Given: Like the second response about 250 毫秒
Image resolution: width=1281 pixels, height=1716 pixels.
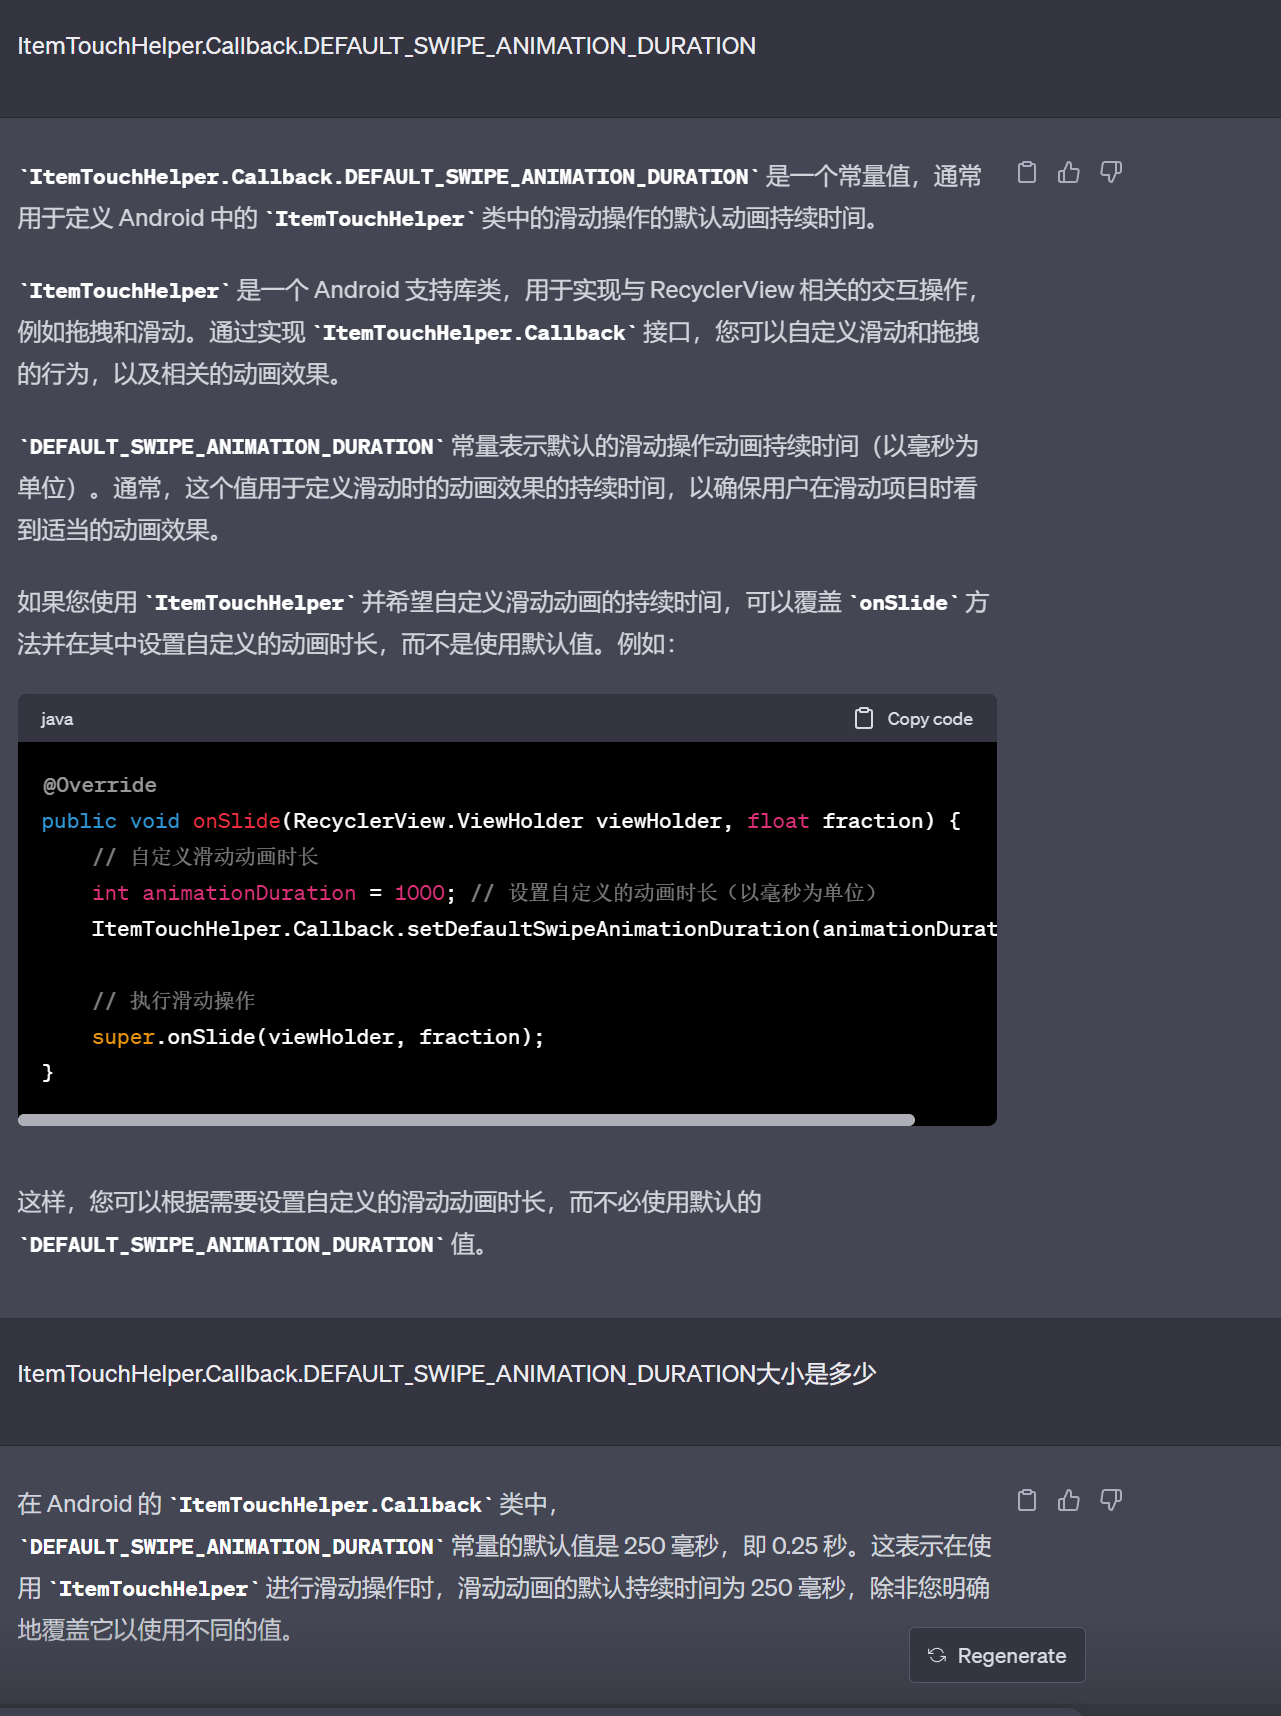Looking at the screenshot, I should click(1068, 1500).
